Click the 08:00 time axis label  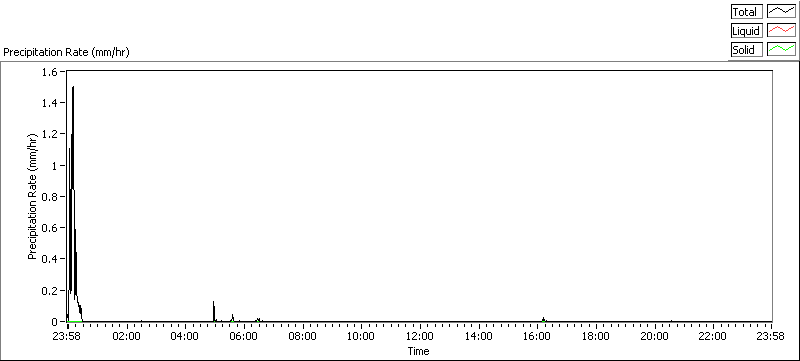coord(303,336)
